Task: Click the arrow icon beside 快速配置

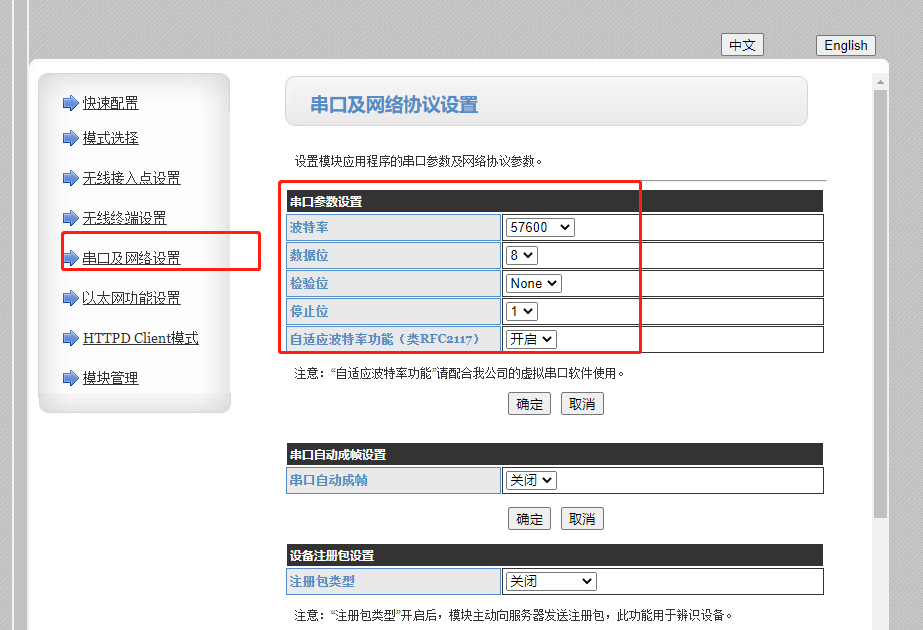Action: click(70, 103)
